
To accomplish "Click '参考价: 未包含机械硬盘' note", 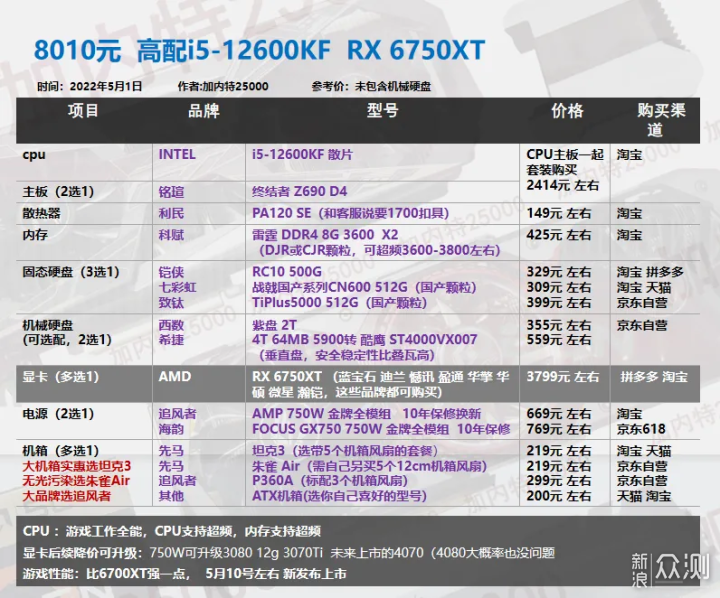I will [371, 86].
